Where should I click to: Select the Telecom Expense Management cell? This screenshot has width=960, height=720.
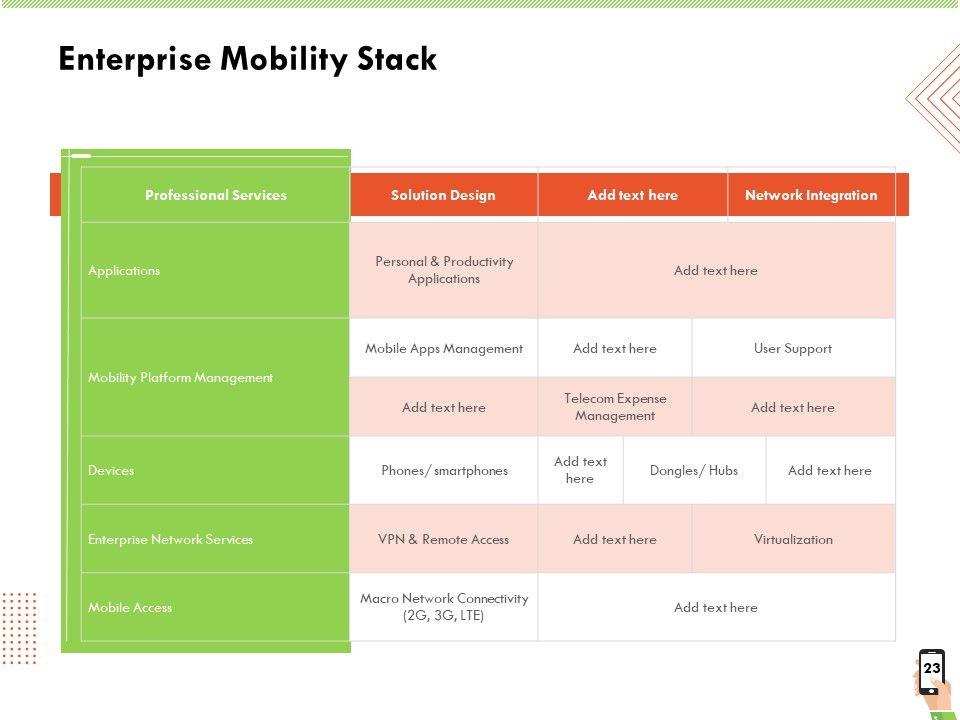615,407
